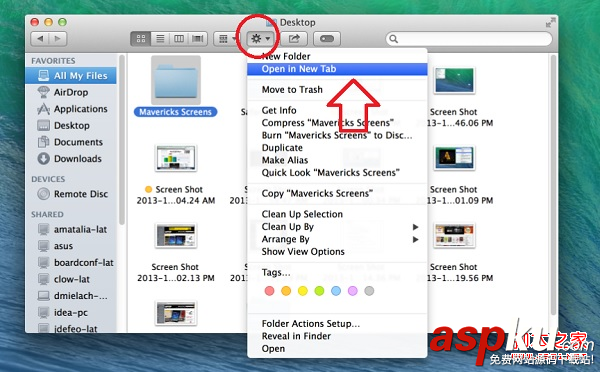
Task: Click the Edit Tags toolbar button
Action: tap(327, 39)
